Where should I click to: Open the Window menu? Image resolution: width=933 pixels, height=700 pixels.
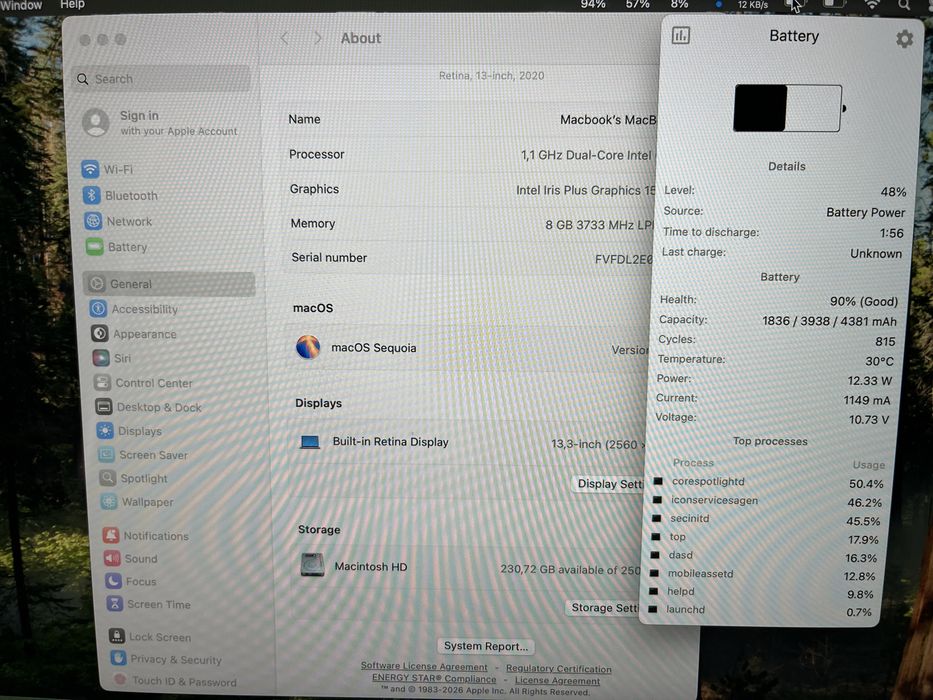tap(21, 5)
